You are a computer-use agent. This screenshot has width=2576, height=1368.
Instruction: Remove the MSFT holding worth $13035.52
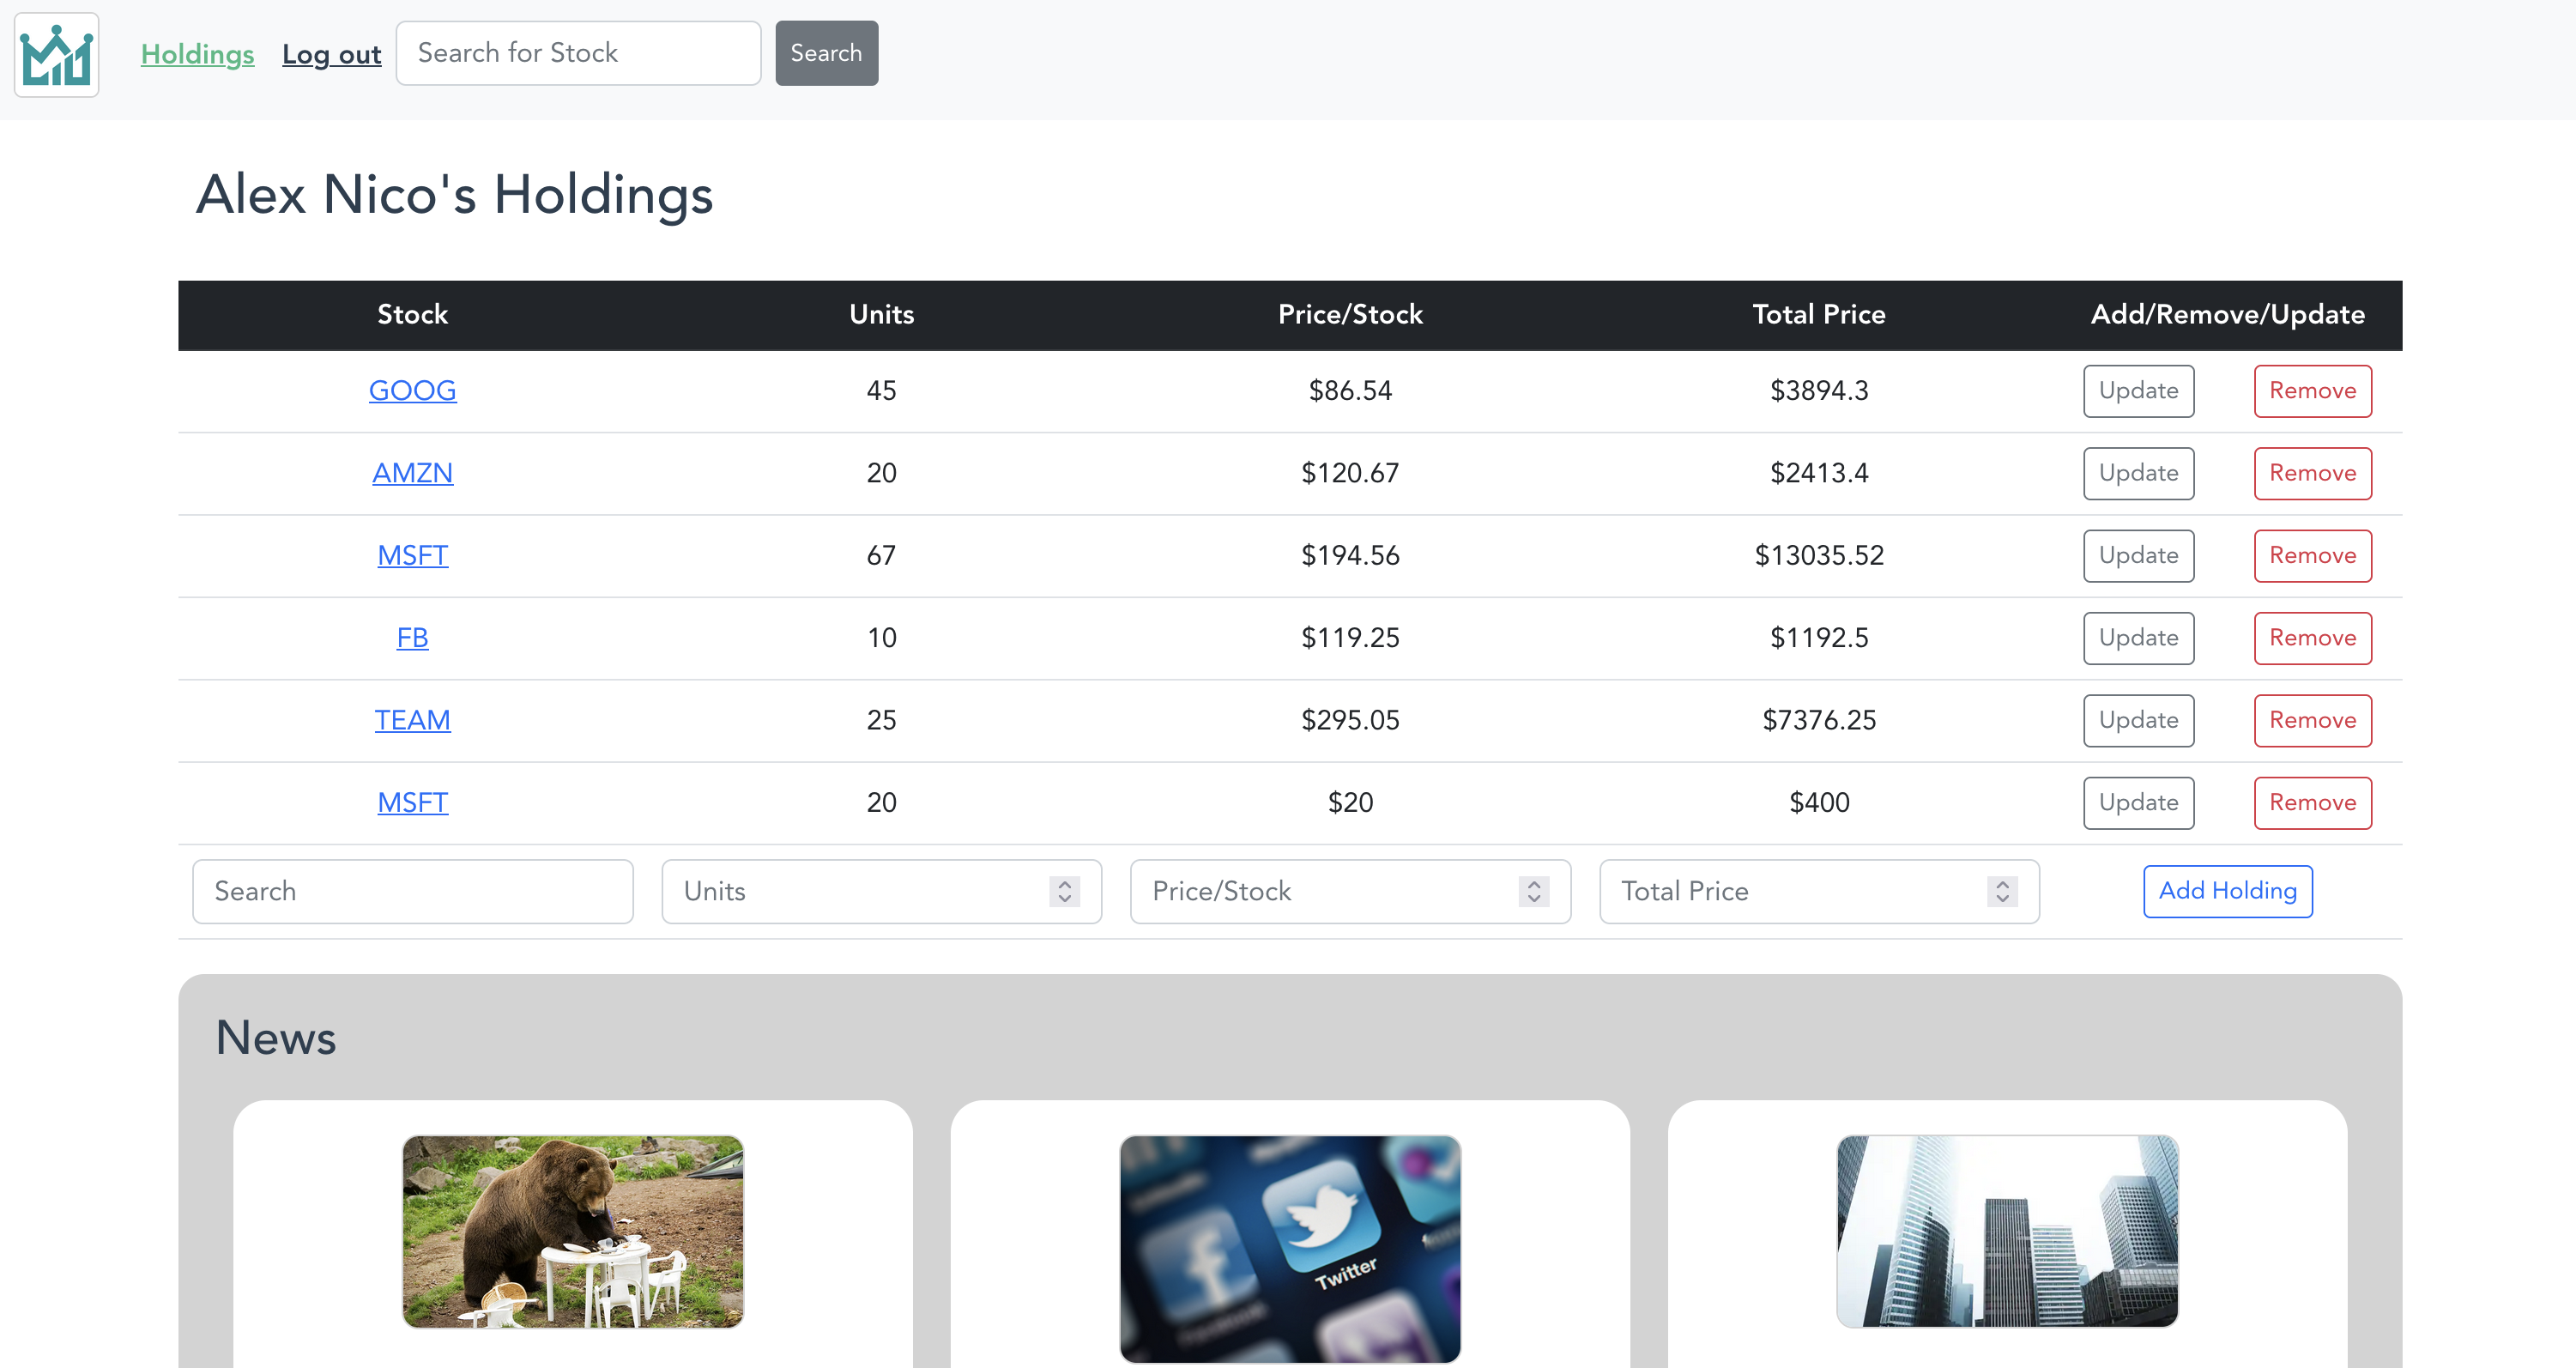point(2312,556)
